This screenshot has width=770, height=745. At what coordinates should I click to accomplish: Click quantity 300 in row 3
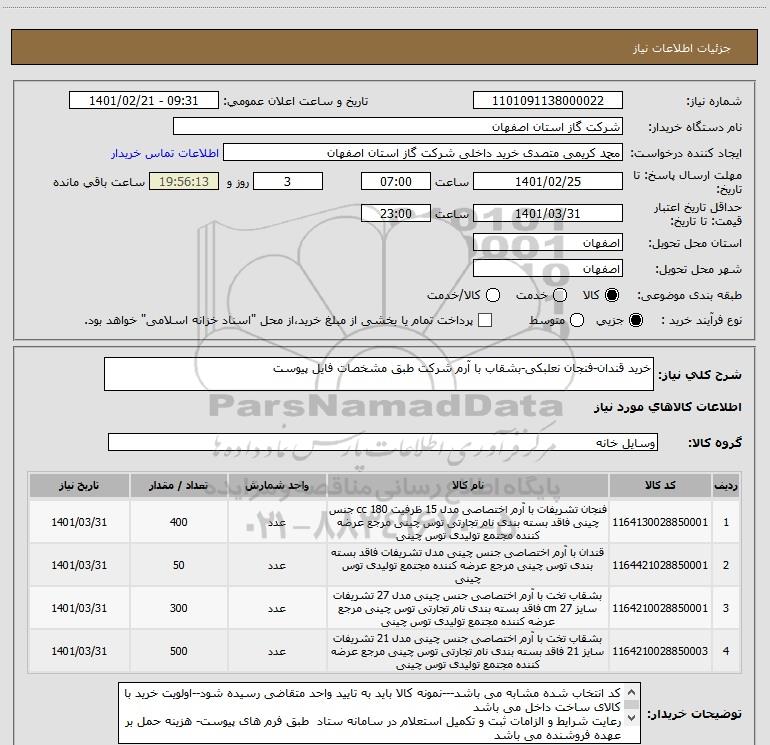tap(178, 608)
